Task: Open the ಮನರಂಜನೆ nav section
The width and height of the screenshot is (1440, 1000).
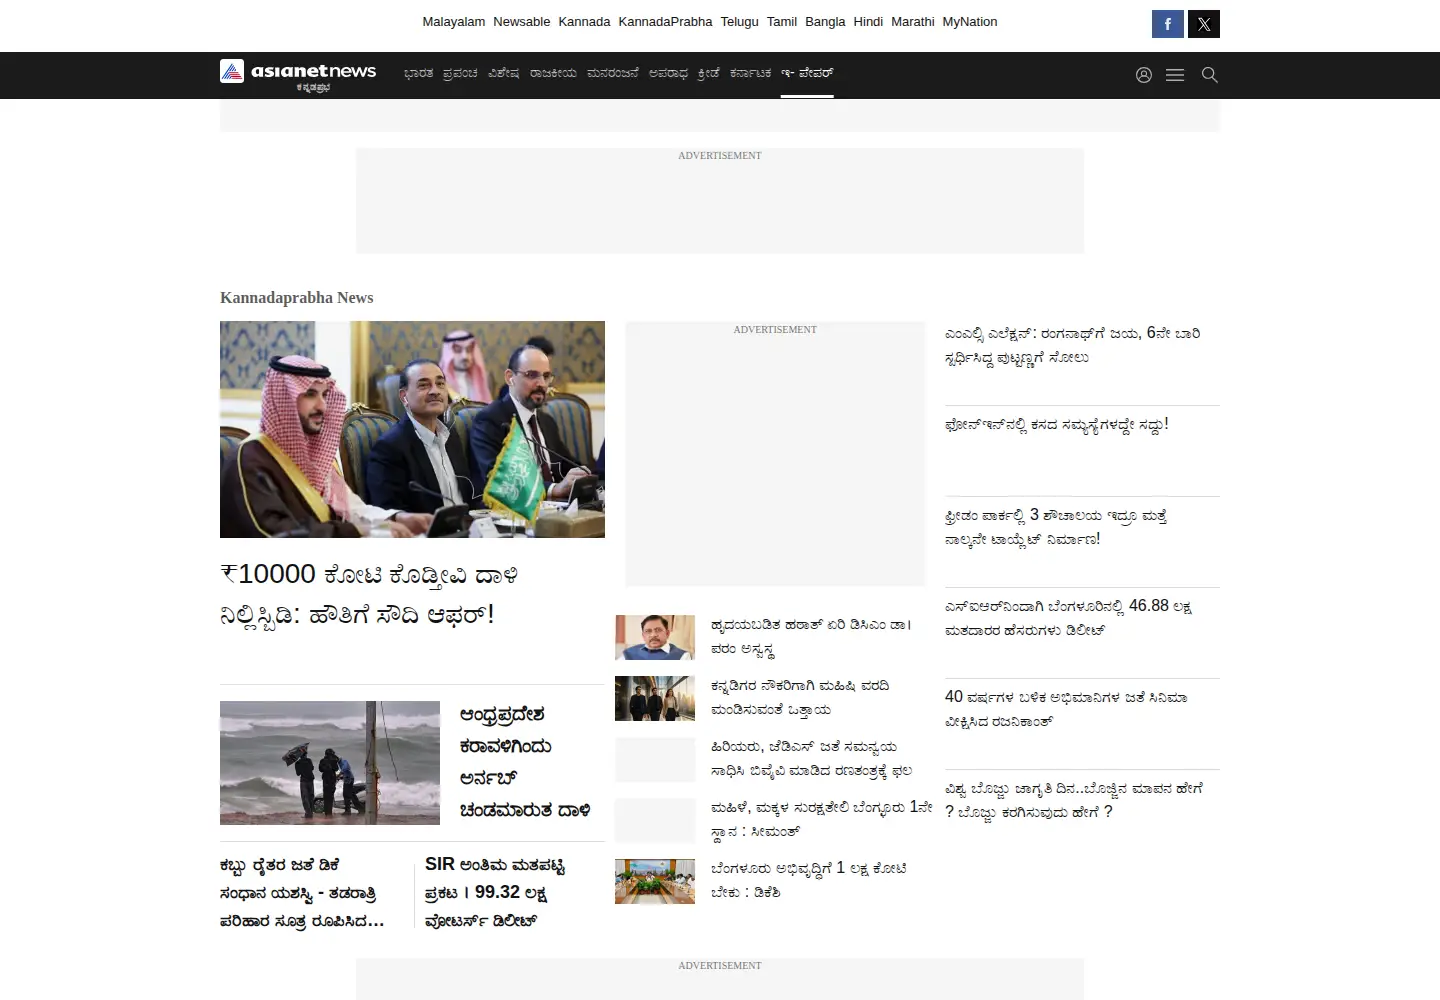Action: (612, 74)
